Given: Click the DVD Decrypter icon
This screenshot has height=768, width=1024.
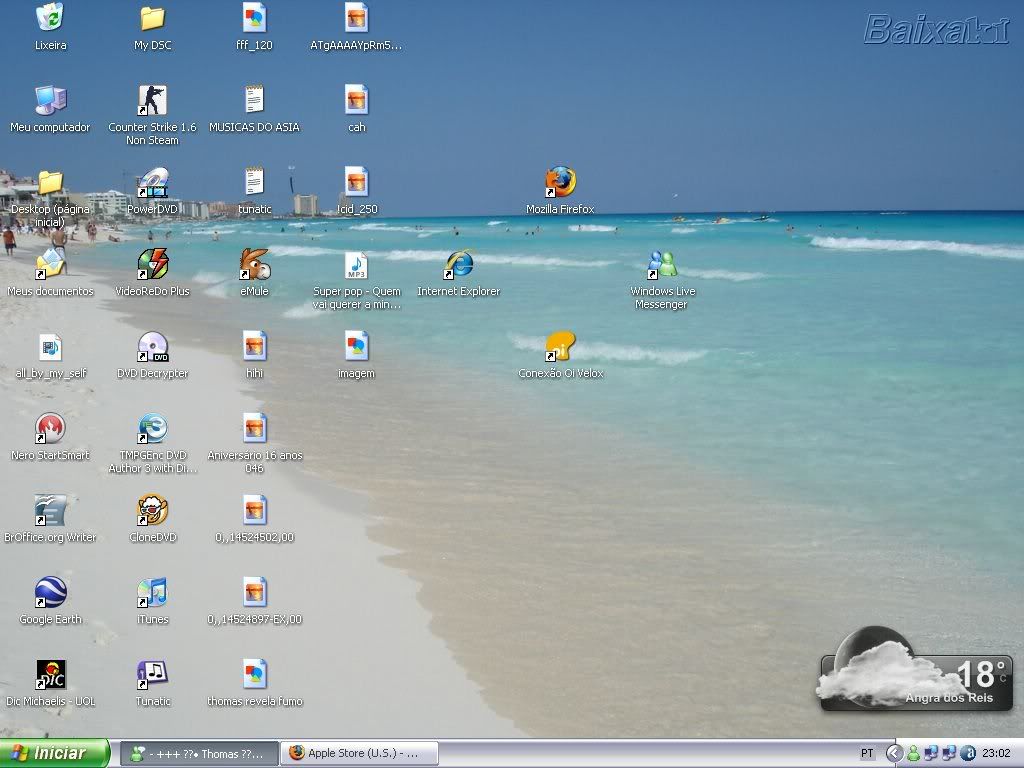Looking at the screenshot, I should (152, 347).
